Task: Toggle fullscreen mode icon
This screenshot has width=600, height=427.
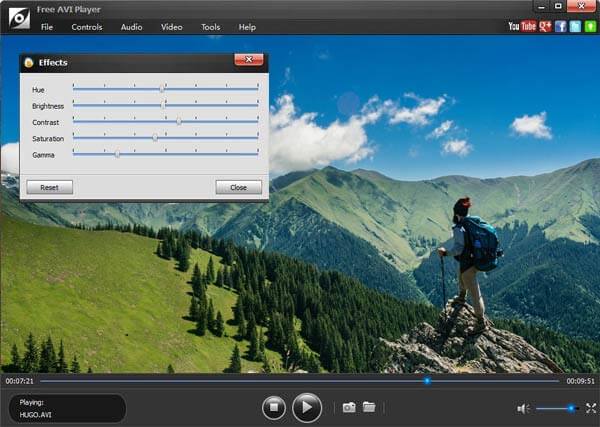Action: click(x=591, y=408)
